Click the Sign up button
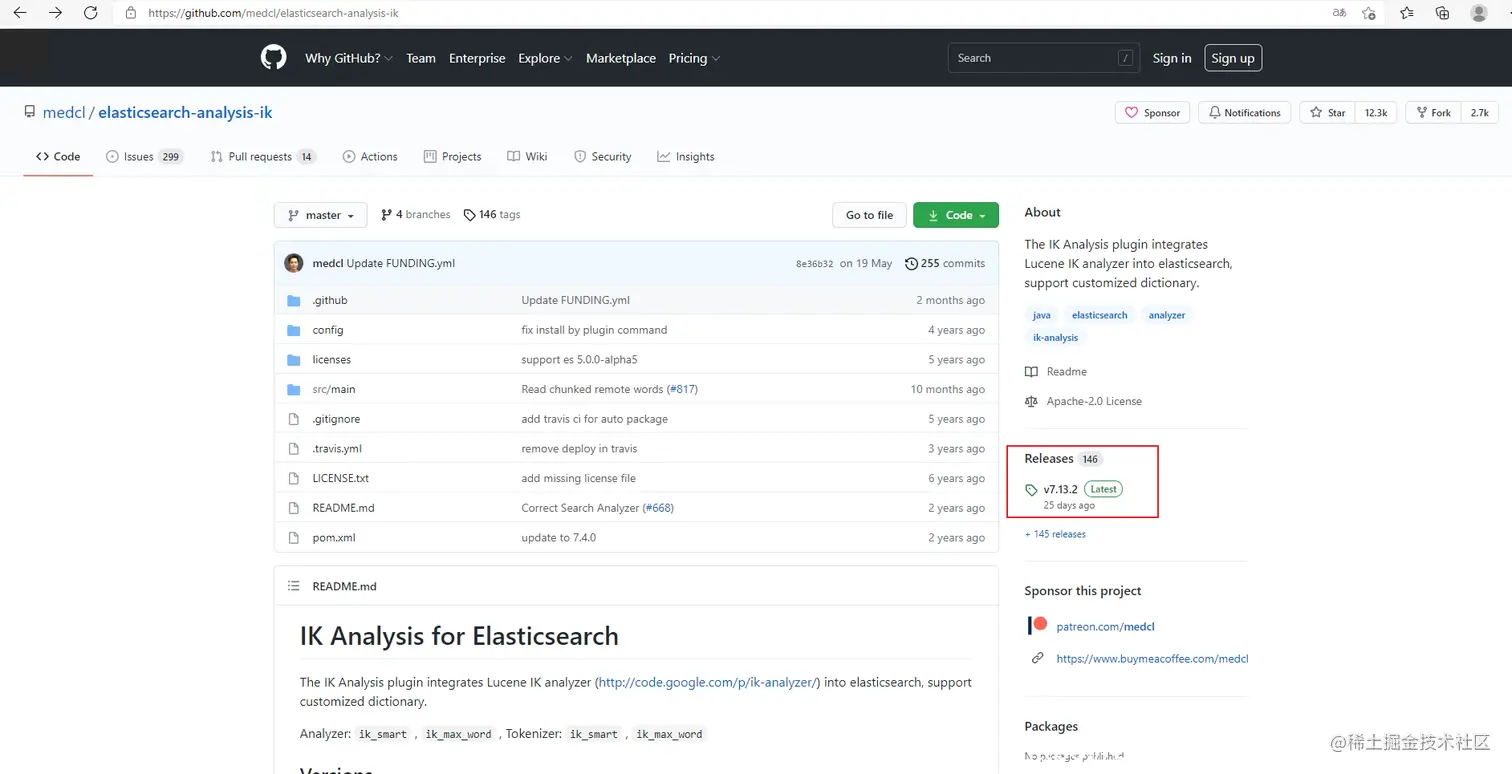This screenshot has height=774, width=1512. coord(1233,58)
